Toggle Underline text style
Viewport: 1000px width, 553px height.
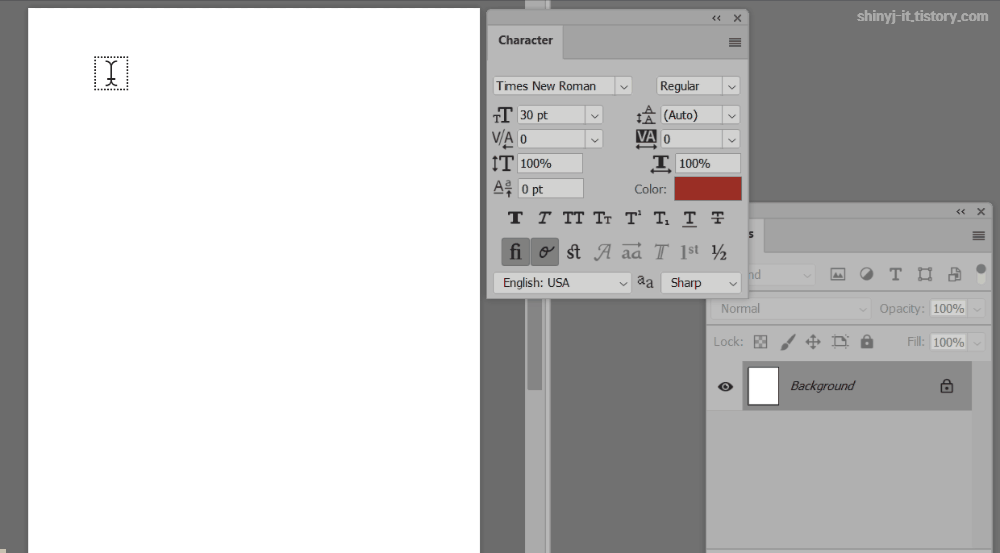689,218
